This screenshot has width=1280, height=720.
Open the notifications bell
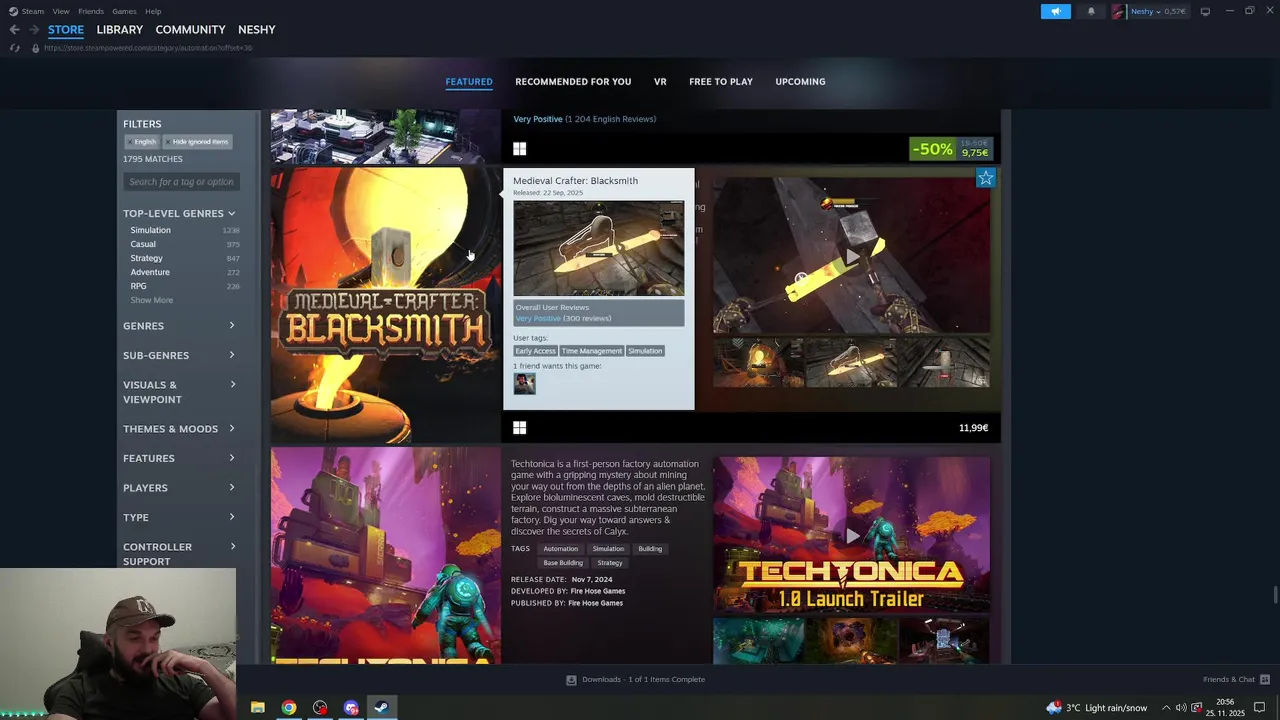point(1091,11)
